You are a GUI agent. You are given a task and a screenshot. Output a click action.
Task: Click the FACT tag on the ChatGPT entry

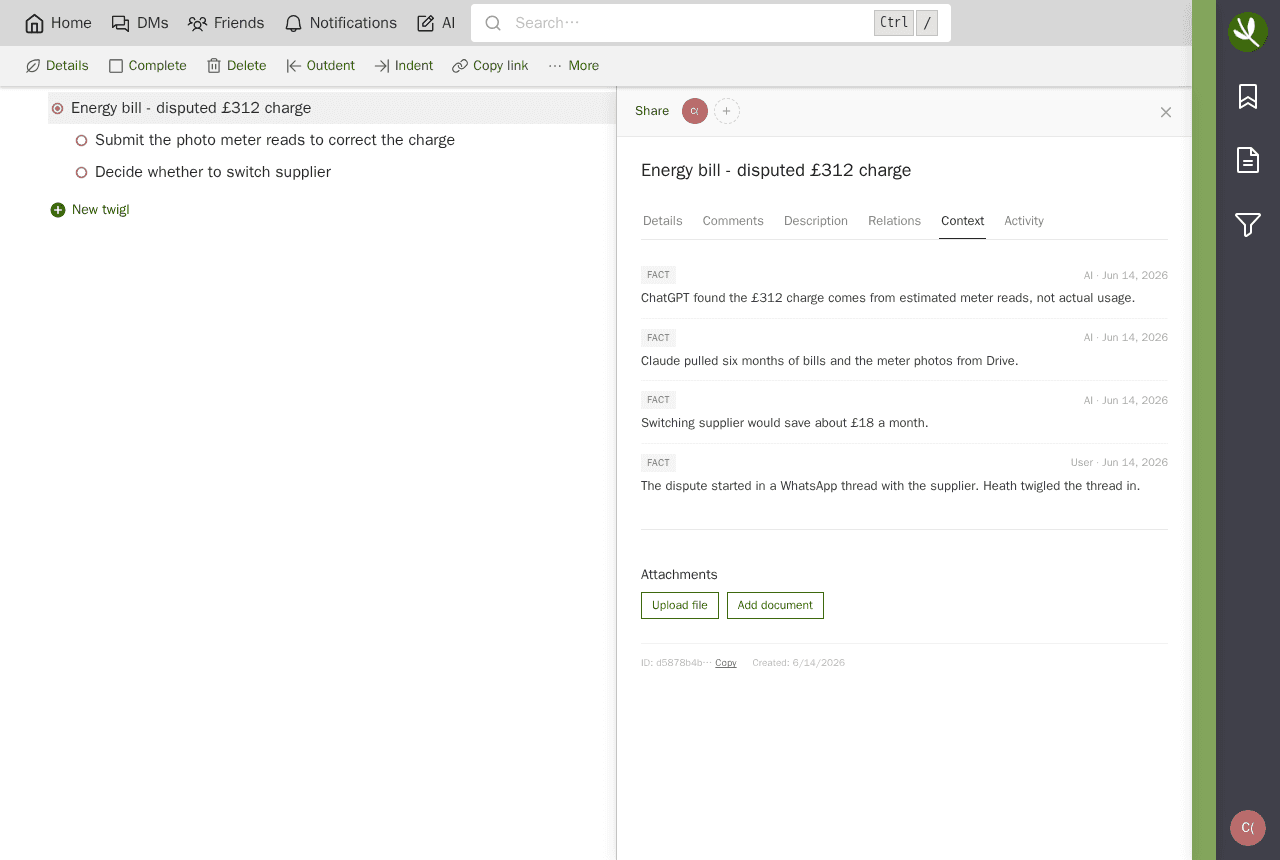pyautogui.click(x=658, y=275)
